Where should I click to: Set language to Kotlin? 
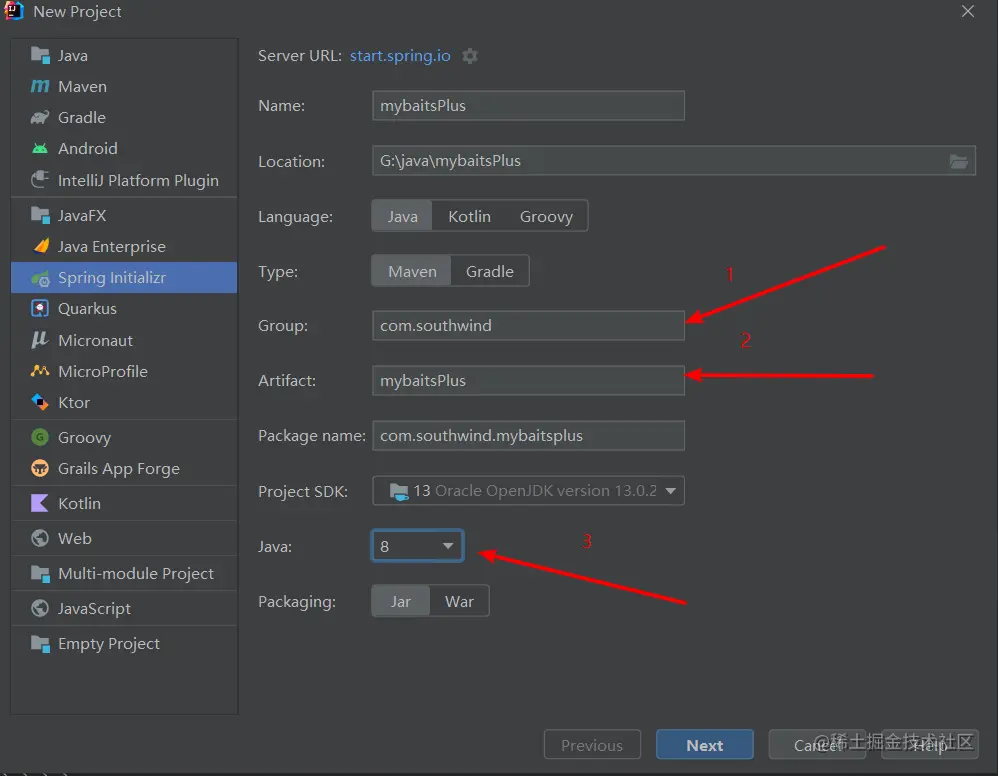tap(469, 216)
